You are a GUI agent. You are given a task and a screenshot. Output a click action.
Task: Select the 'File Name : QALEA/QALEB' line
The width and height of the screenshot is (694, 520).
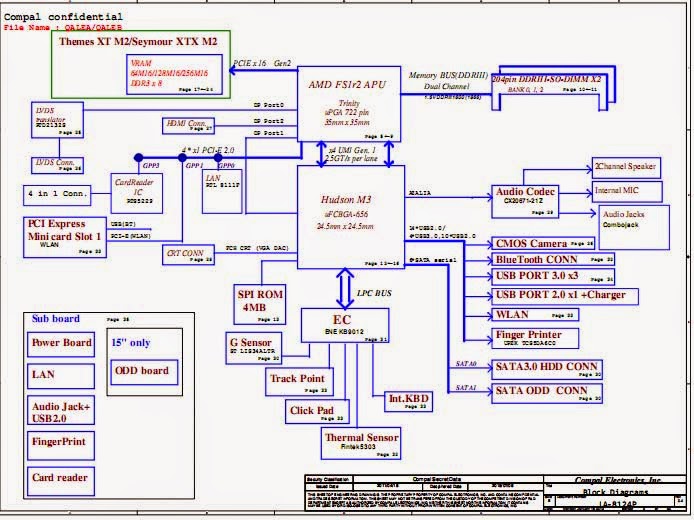pyautogui.click(x=63, y=27)
